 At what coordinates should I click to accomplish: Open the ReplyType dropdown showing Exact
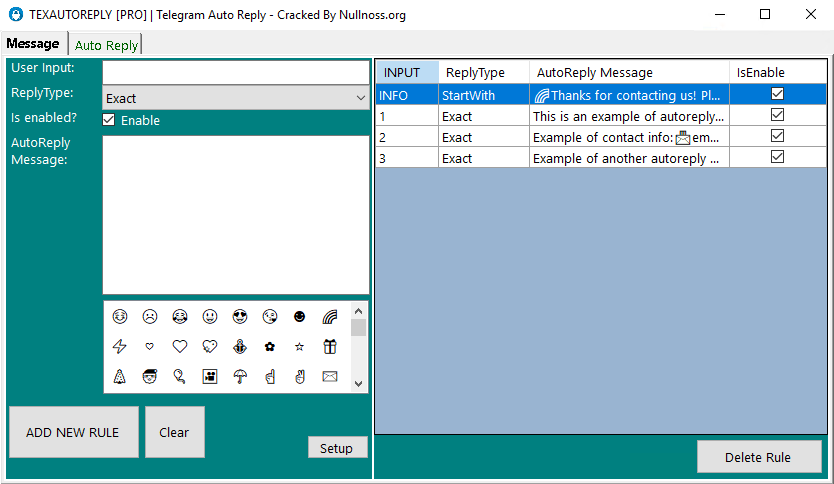point(236,98)
